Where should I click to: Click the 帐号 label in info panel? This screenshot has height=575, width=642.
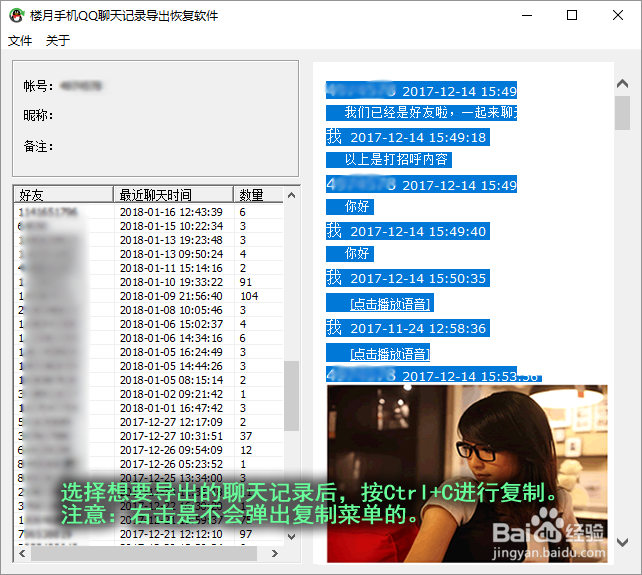38,86
